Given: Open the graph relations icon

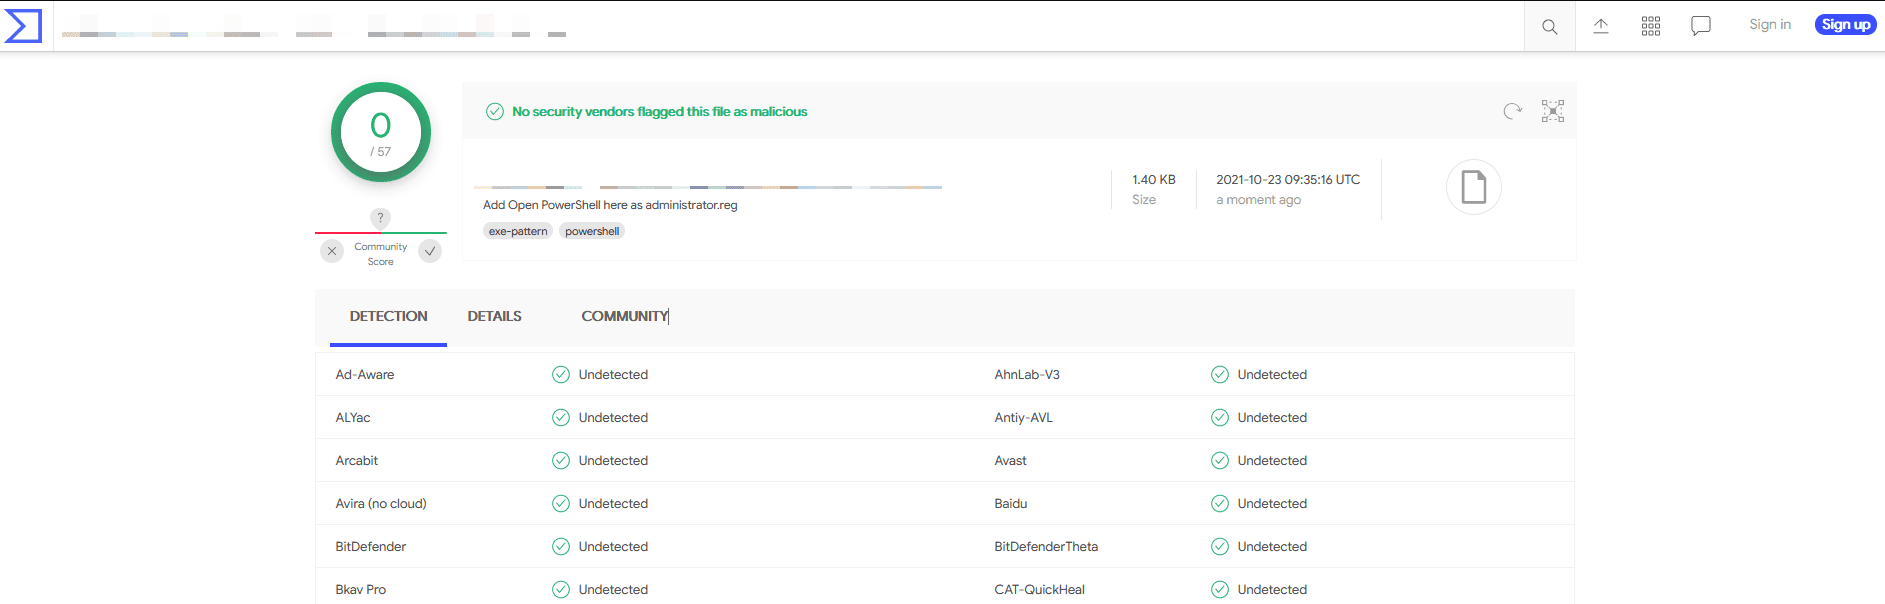Looking at the screenshot, I should click(x=1552, y=111).
